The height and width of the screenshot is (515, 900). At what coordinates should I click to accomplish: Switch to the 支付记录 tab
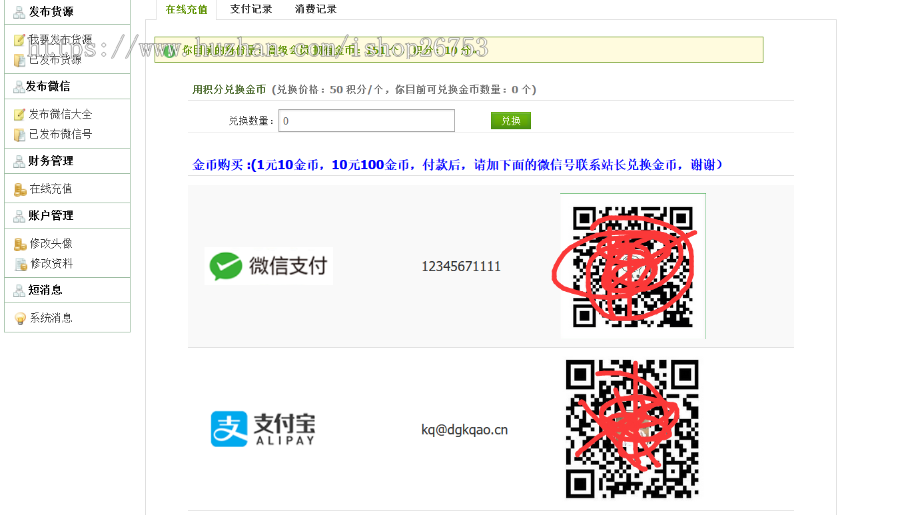[x=250, y=9]
